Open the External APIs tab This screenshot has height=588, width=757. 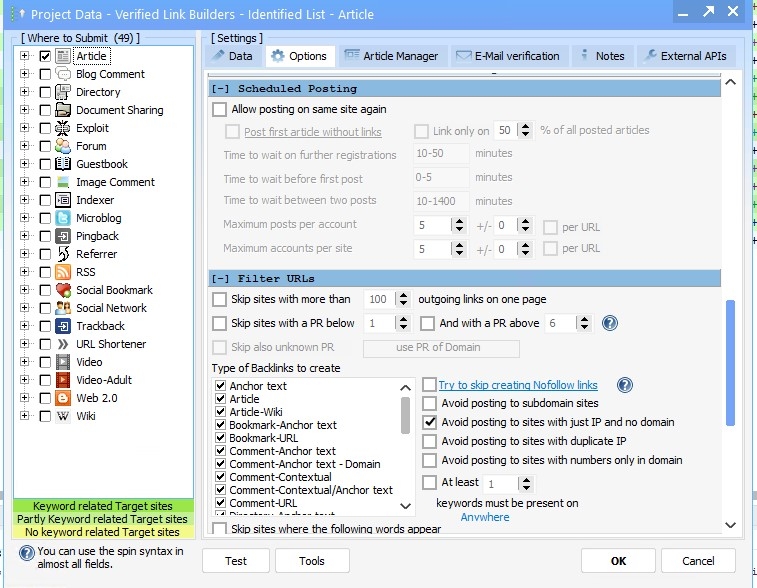tap(686, 56)
